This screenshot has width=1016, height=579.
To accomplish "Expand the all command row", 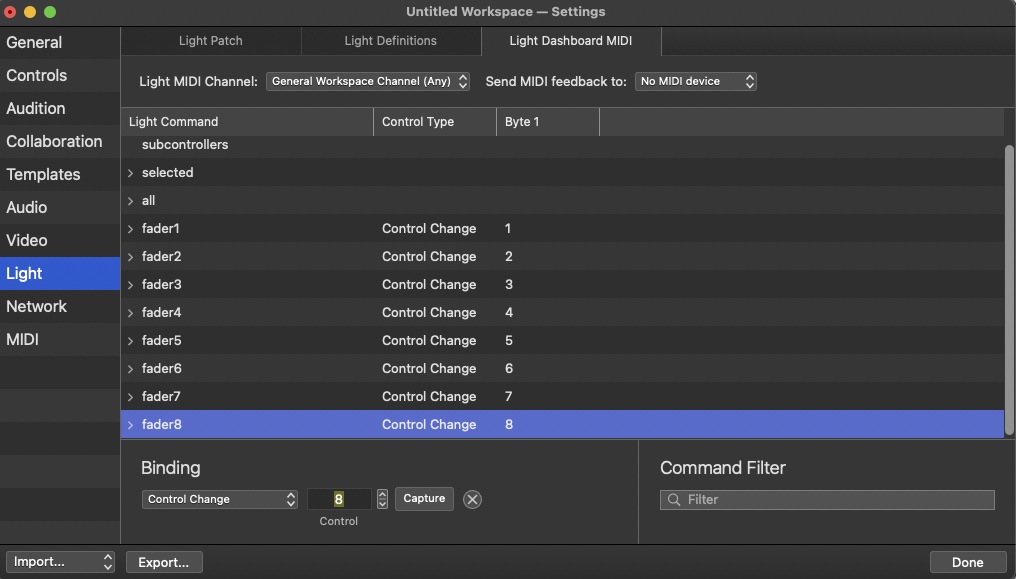I will point(130,201).
